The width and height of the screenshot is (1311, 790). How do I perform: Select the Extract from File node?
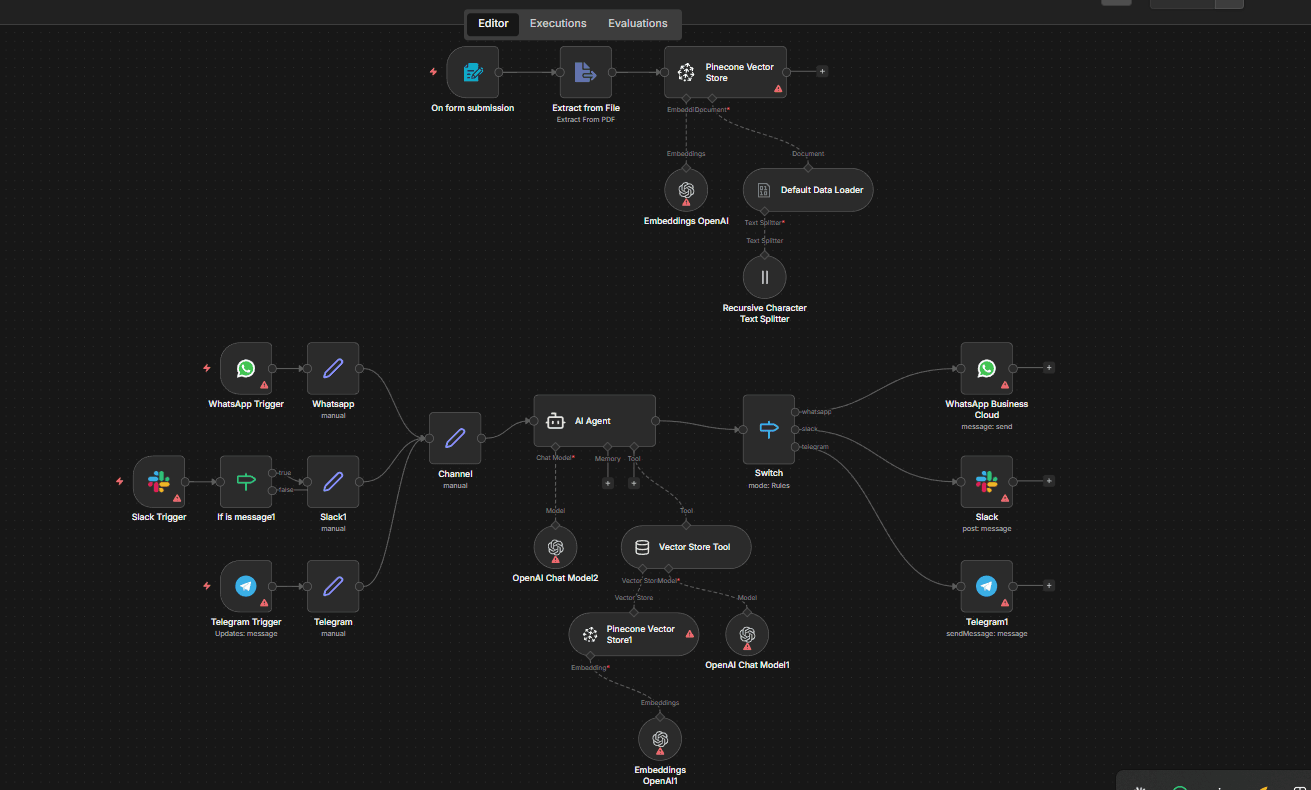coord(586,72)
